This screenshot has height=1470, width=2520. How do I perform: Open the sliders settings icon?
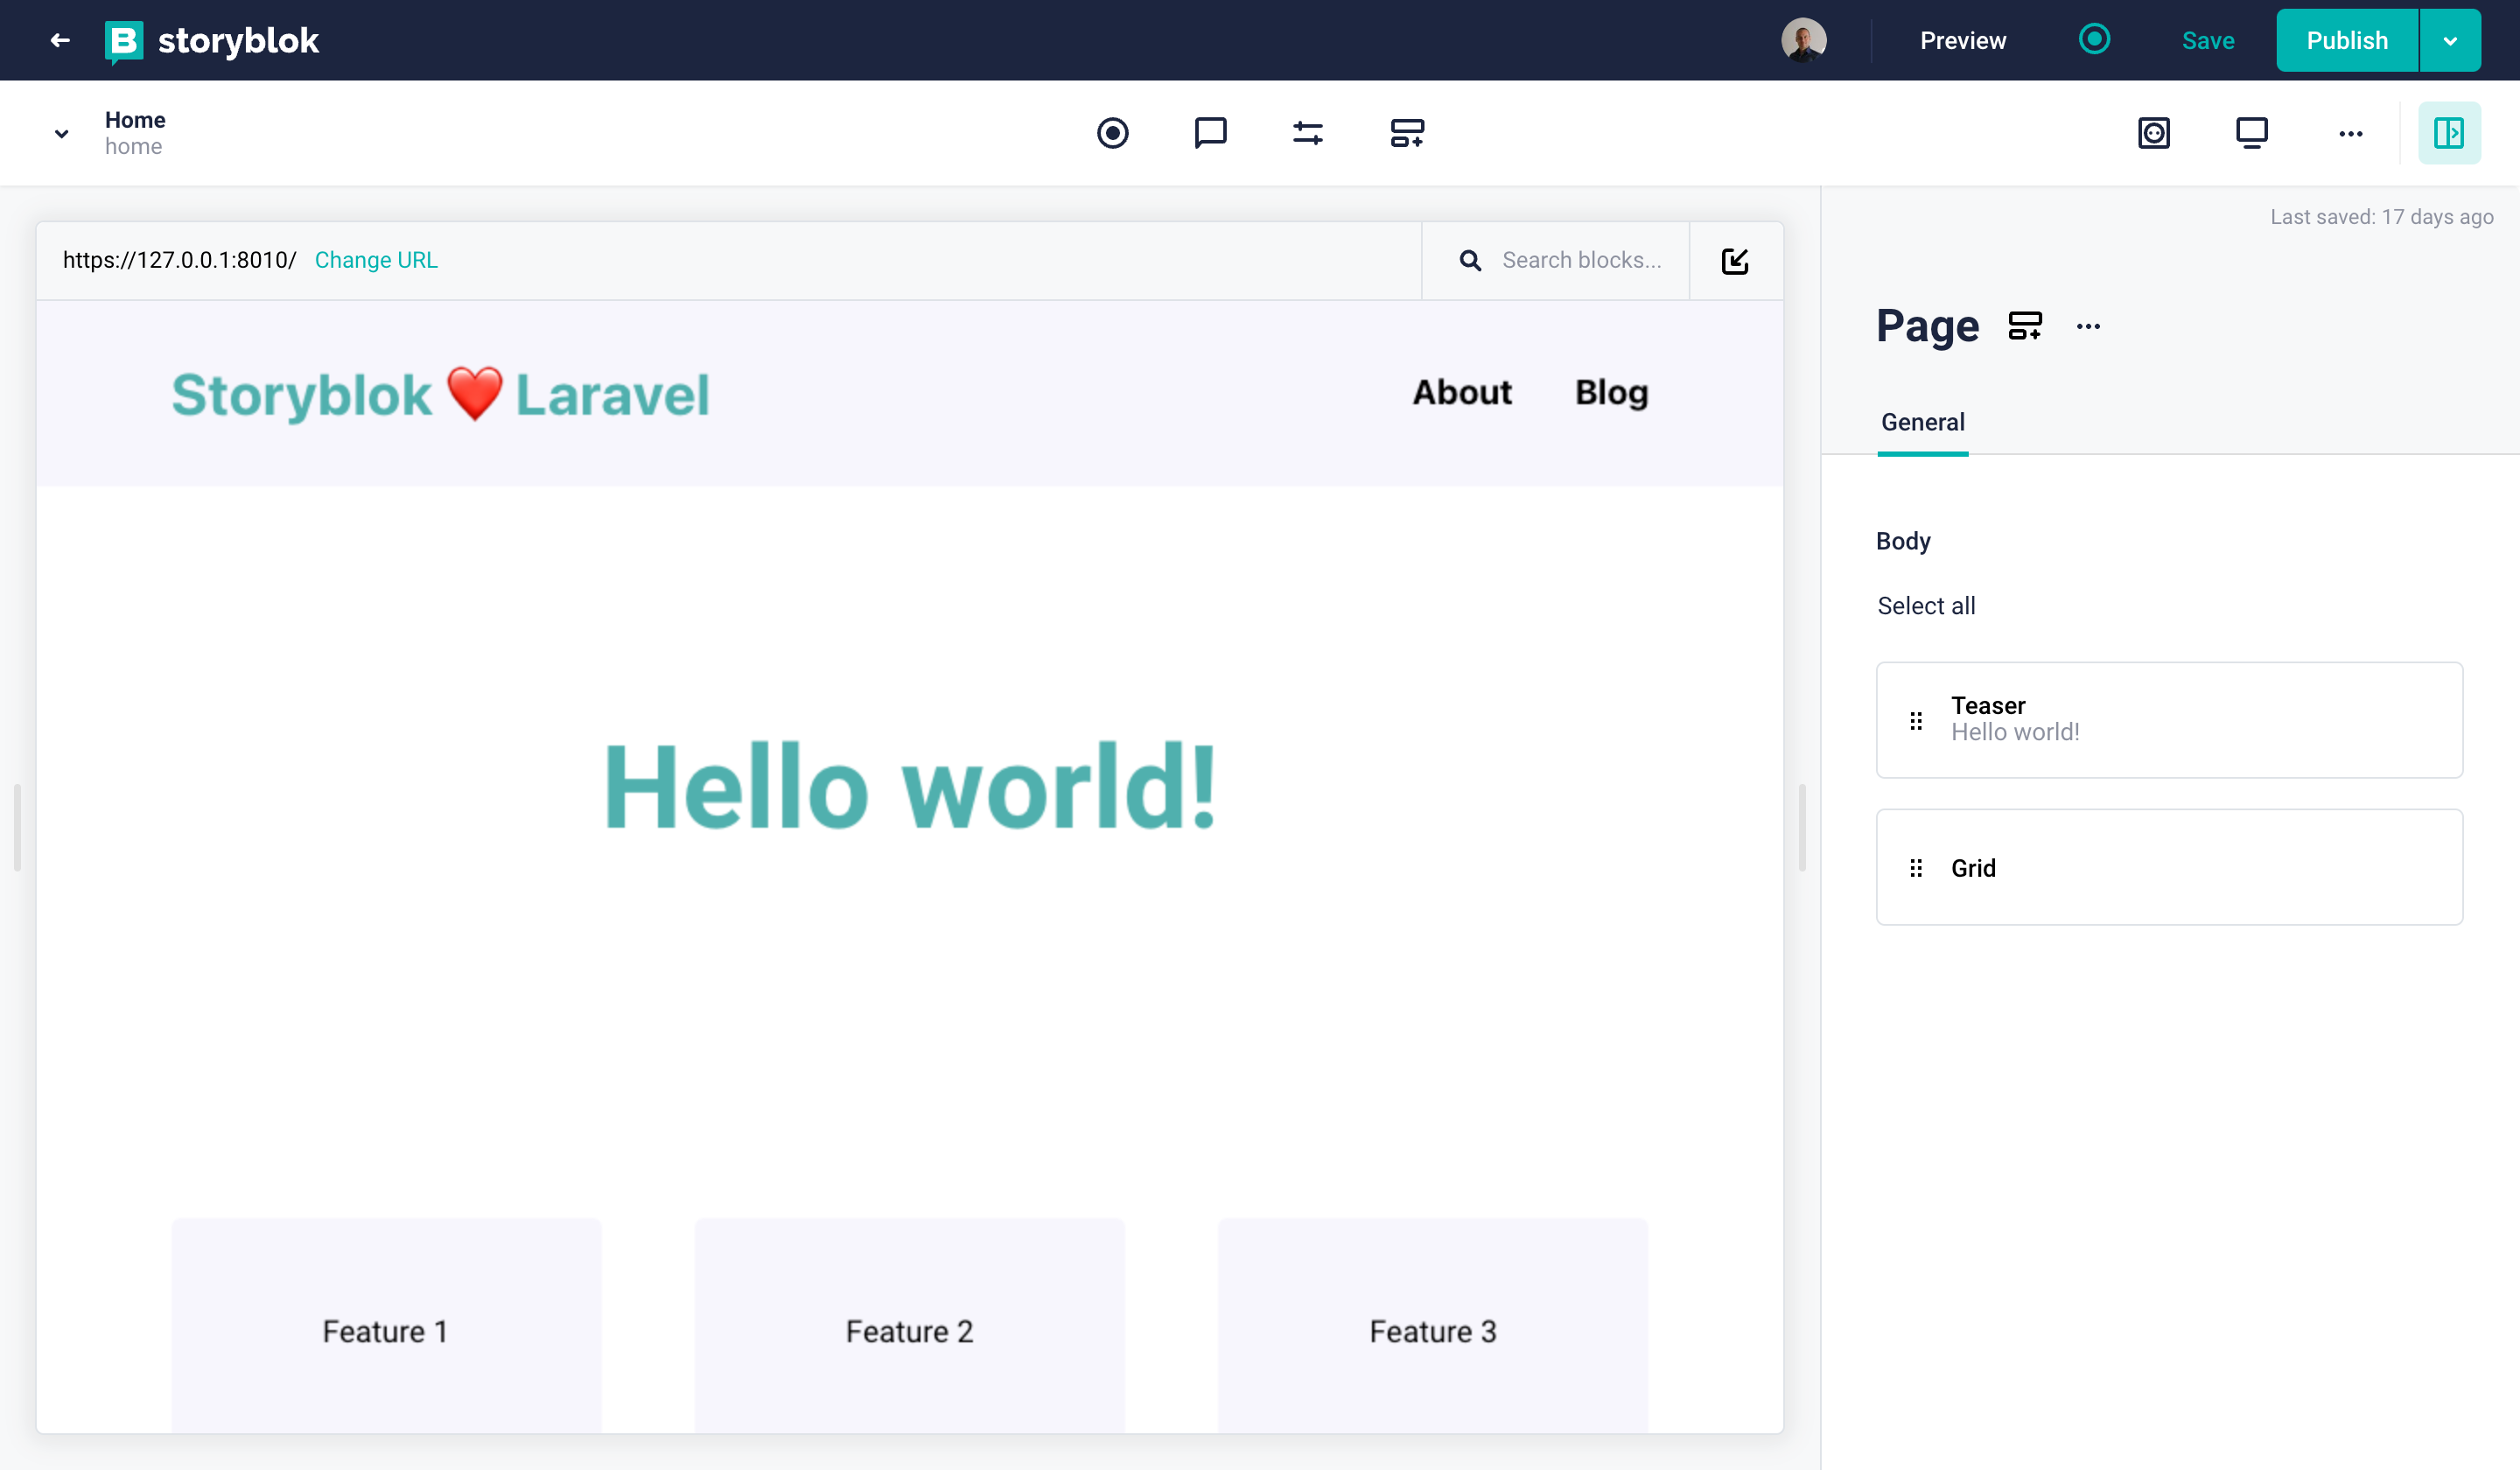coord(1308,133)
